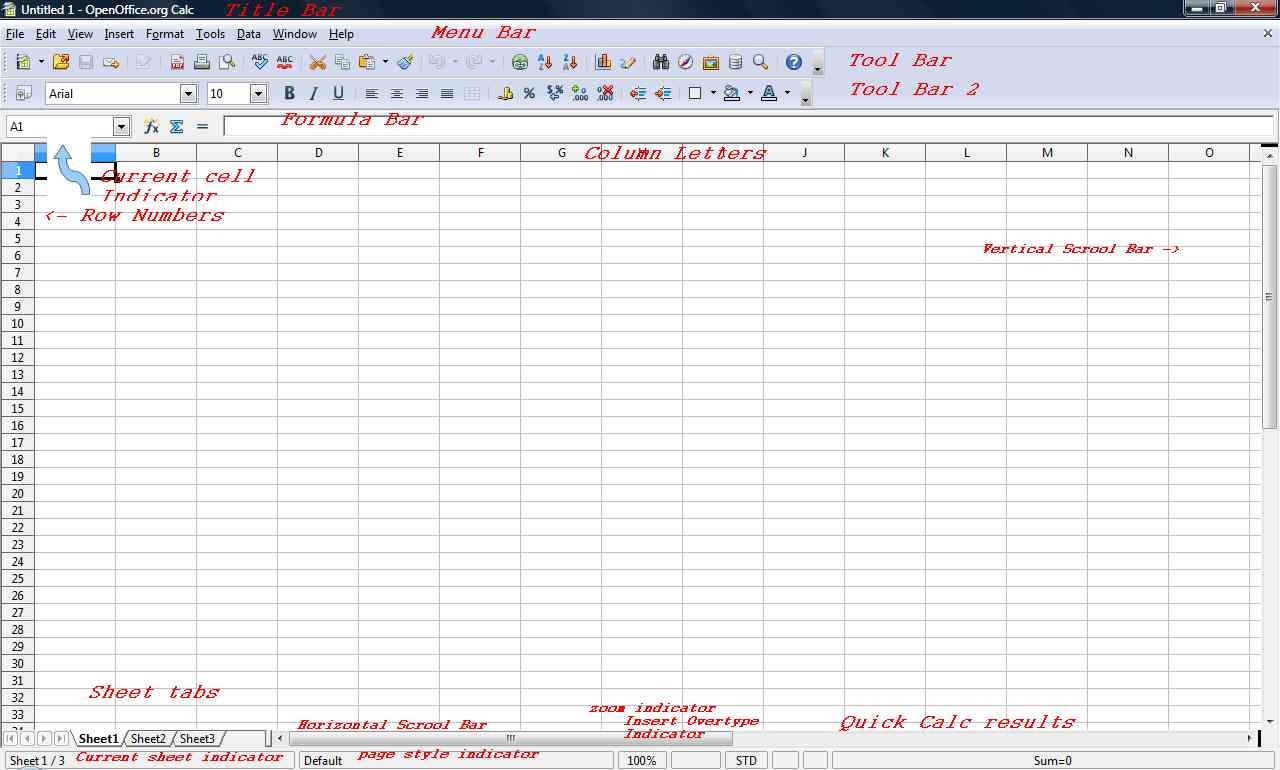Click the Paste clipboard icon
The image size is (1280, 770).
[367, 62]
